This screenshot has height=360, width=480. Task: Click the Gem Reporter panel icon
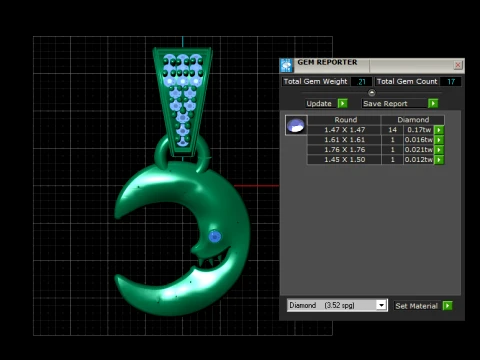coord(287,65)
